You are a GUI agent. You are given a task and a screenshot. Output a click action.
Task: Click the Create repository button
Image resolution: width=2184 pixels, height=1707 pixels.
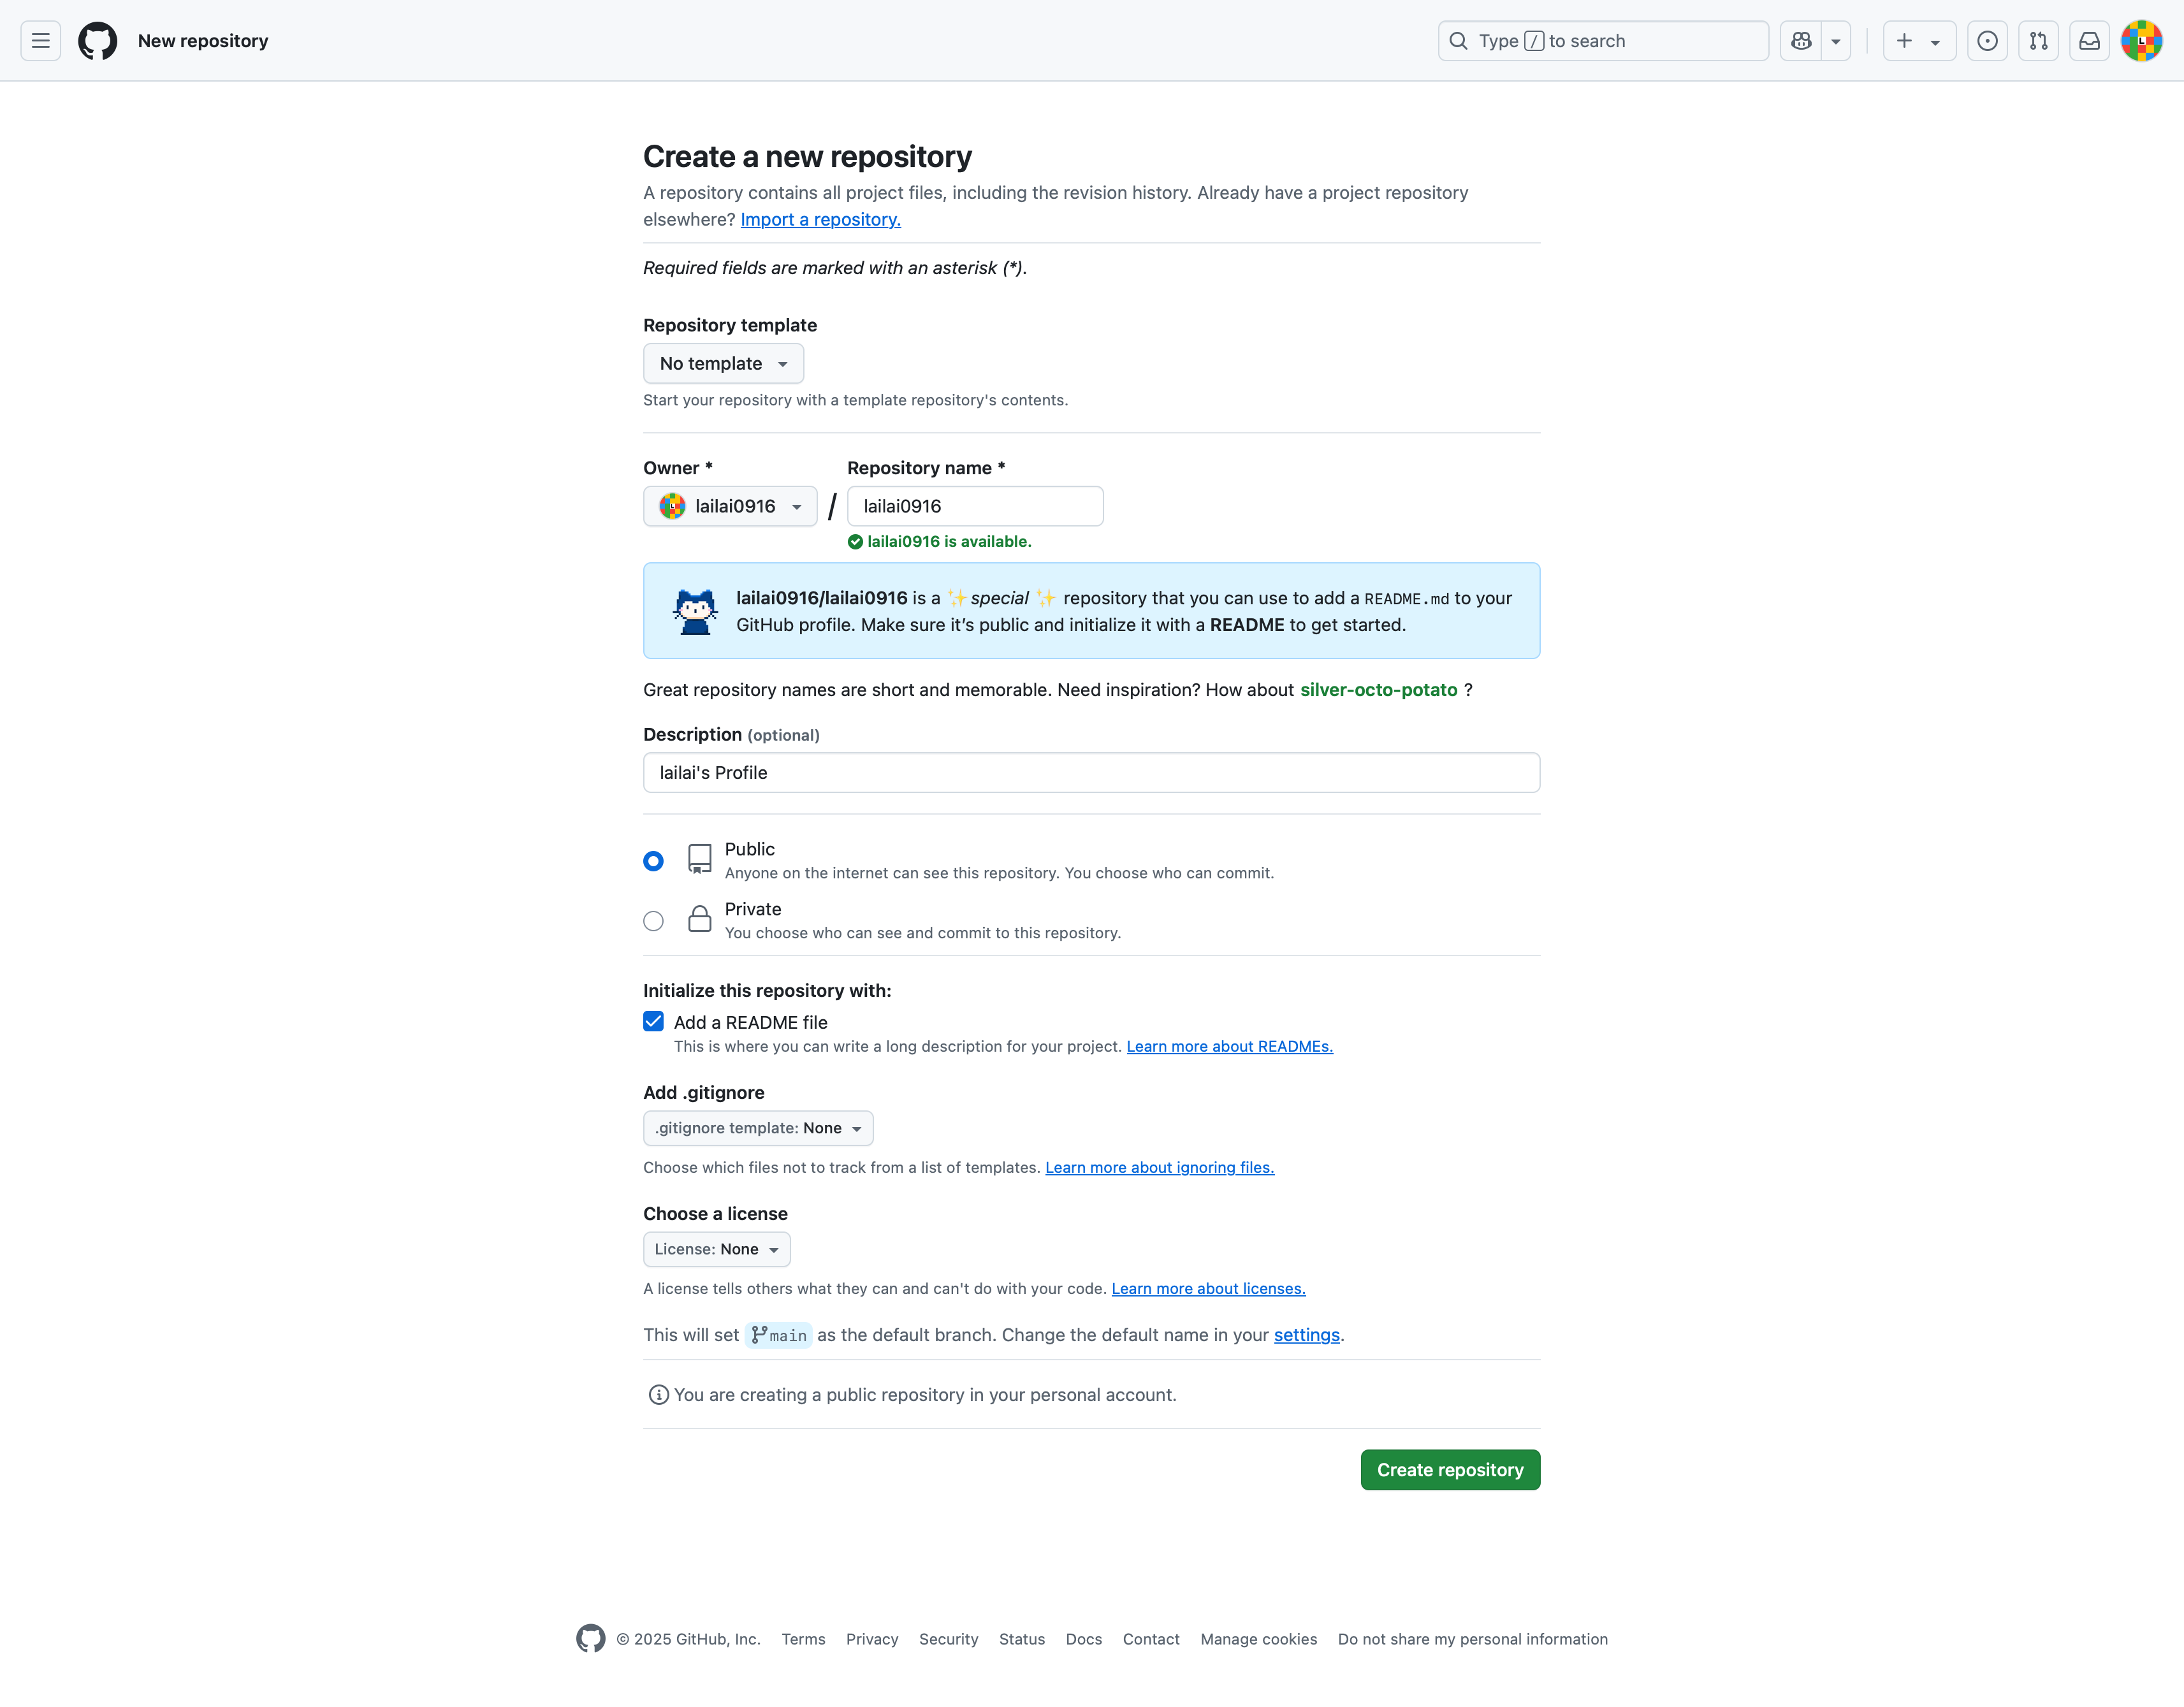(1449, 1470)
